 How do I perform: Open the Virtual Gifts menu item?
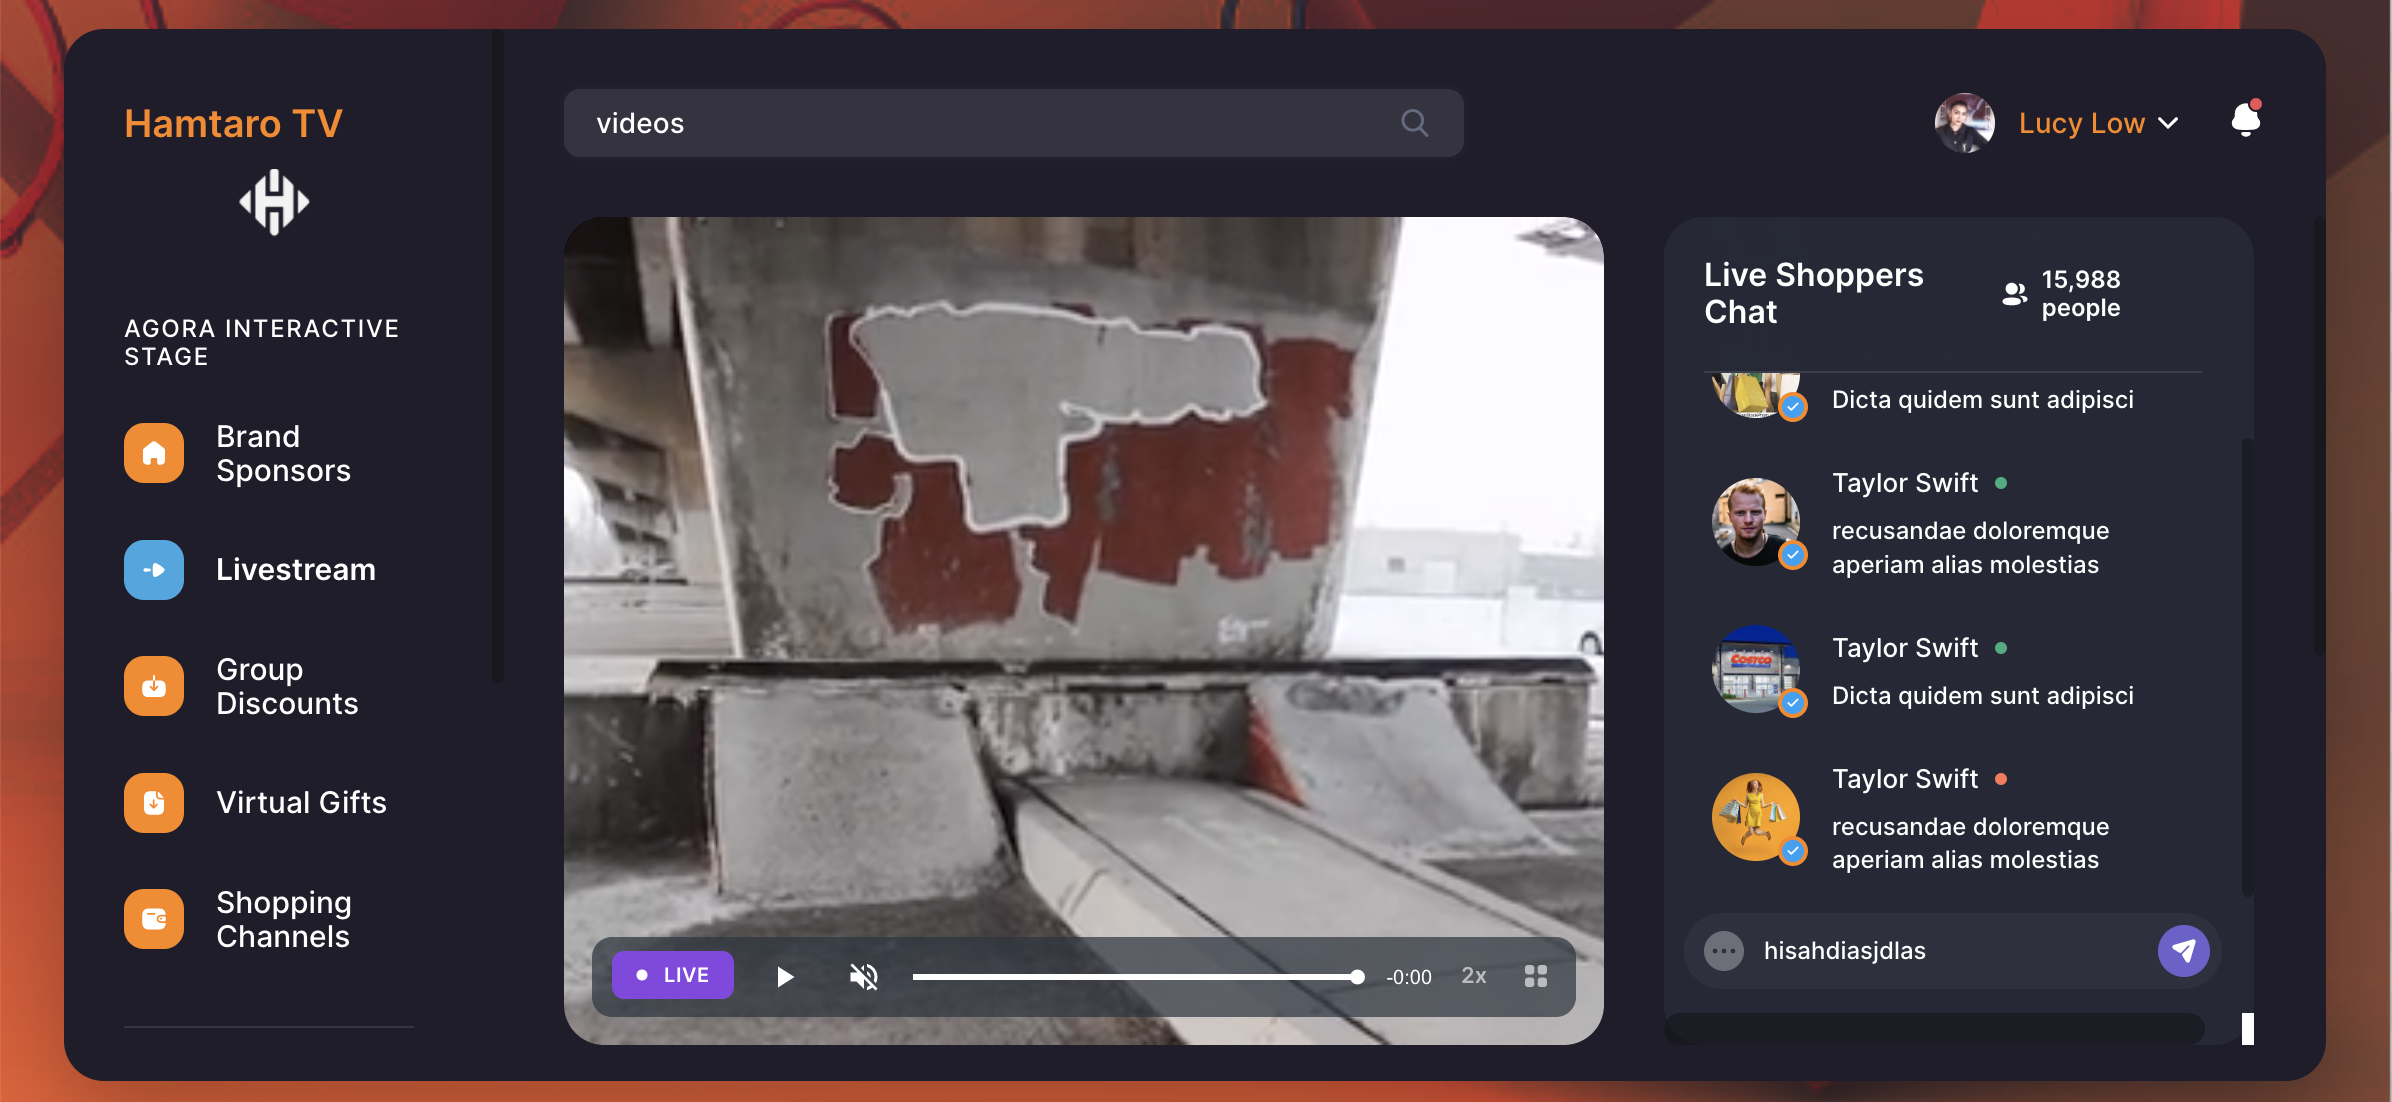(301, 802)
